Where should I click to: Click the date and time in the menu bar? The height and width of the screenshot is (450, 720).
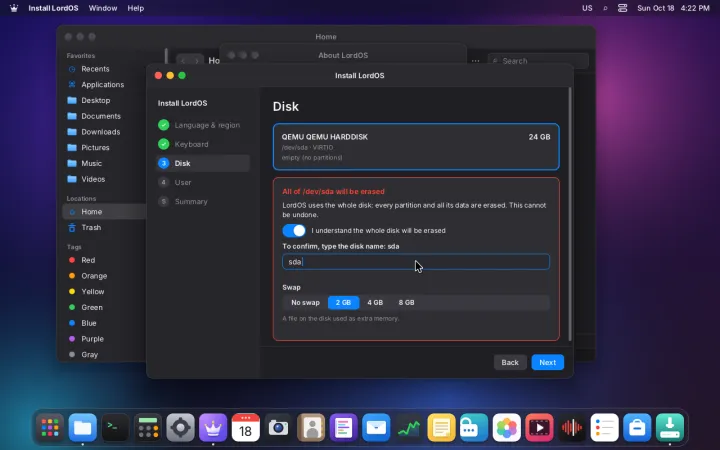point(673,8)
